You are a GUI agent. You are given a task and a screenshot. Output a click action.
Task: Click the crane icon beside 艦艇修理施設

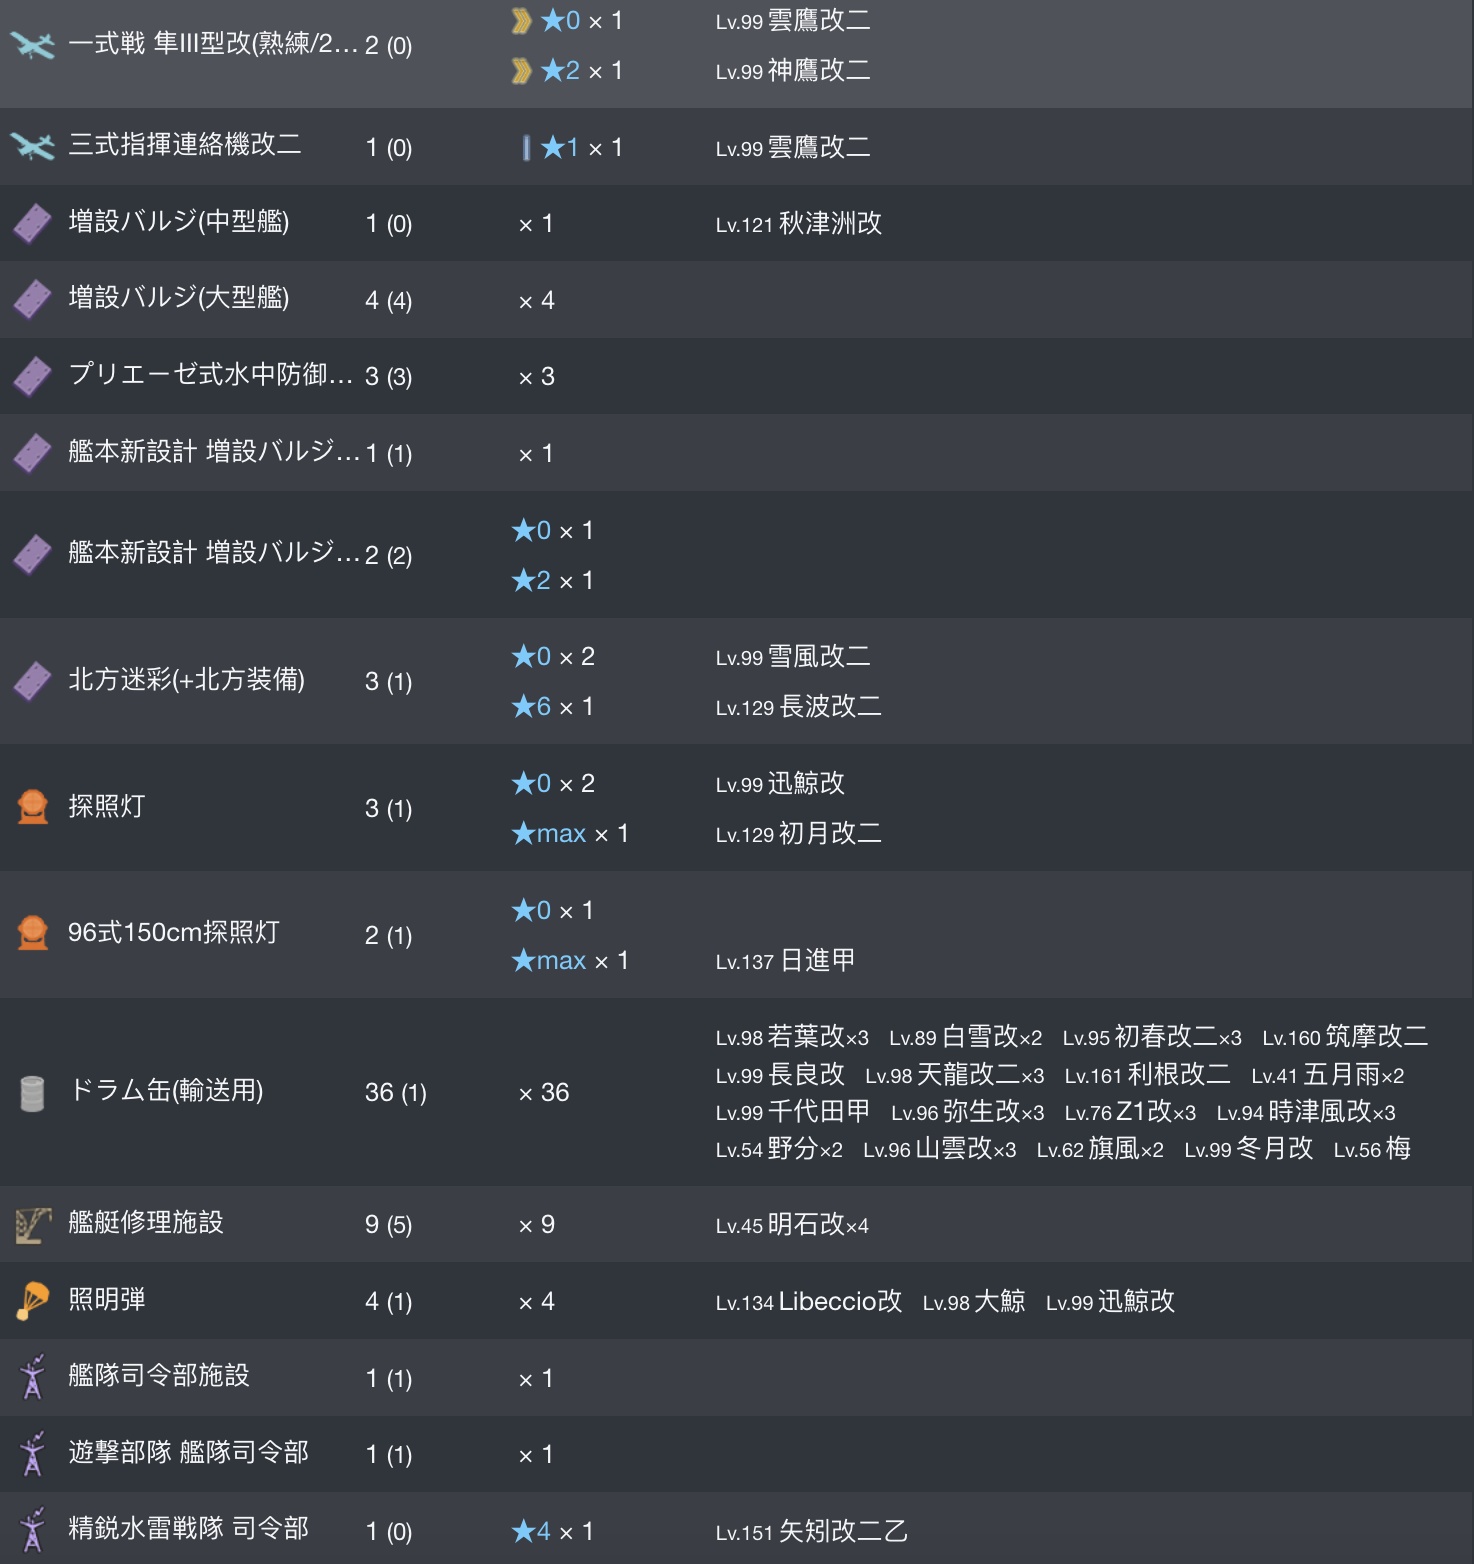point(32,1224)
